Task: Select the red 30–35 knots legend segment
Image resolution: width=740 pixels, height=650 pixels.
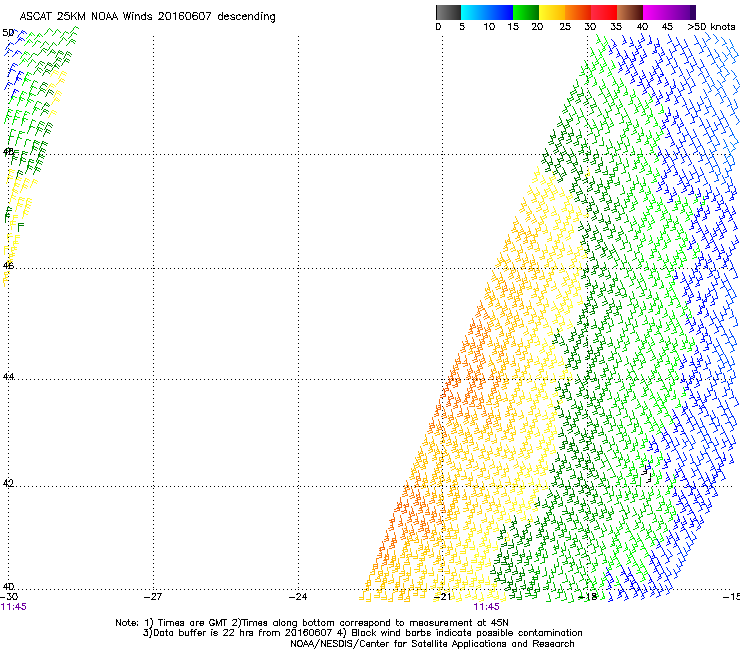Action: (604, 12)
